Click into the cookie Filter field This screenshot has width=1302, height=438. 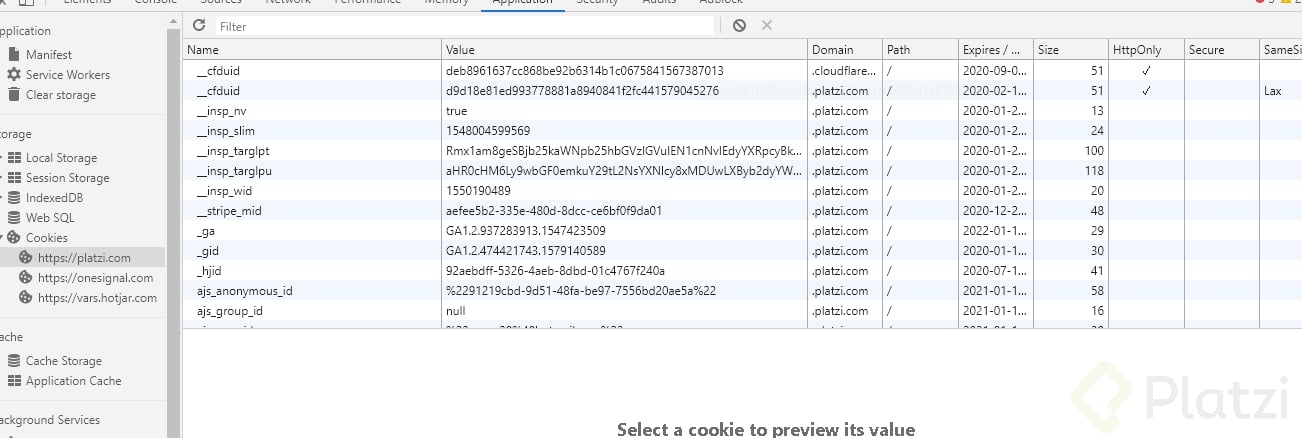464,26
